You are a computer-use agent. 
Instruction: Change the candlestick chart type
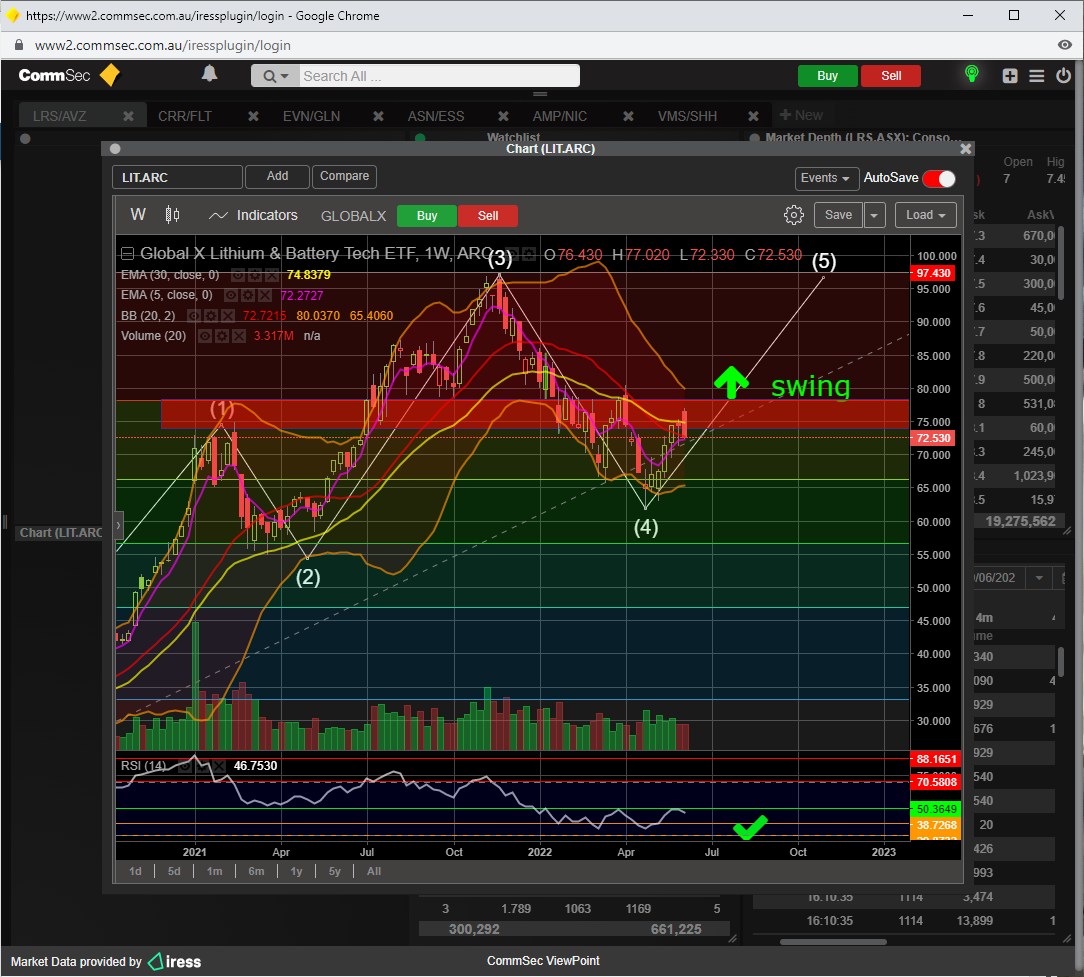[x=172, y=215]
